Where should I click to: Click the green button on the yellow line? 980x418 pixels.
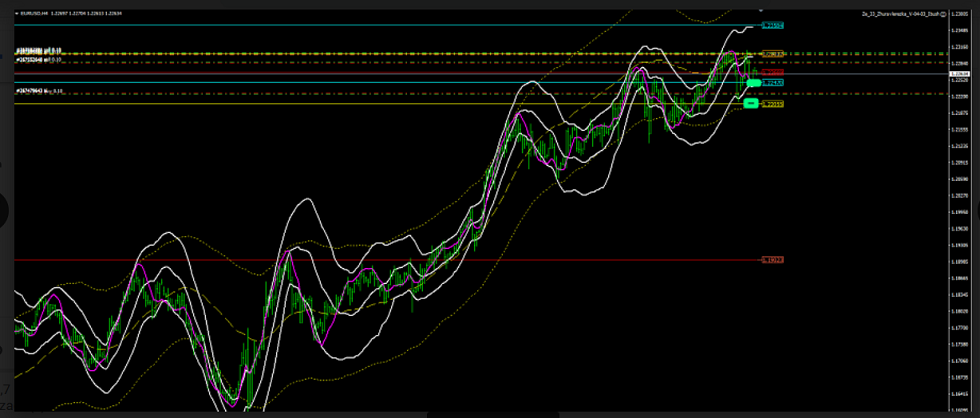point(751,103)
